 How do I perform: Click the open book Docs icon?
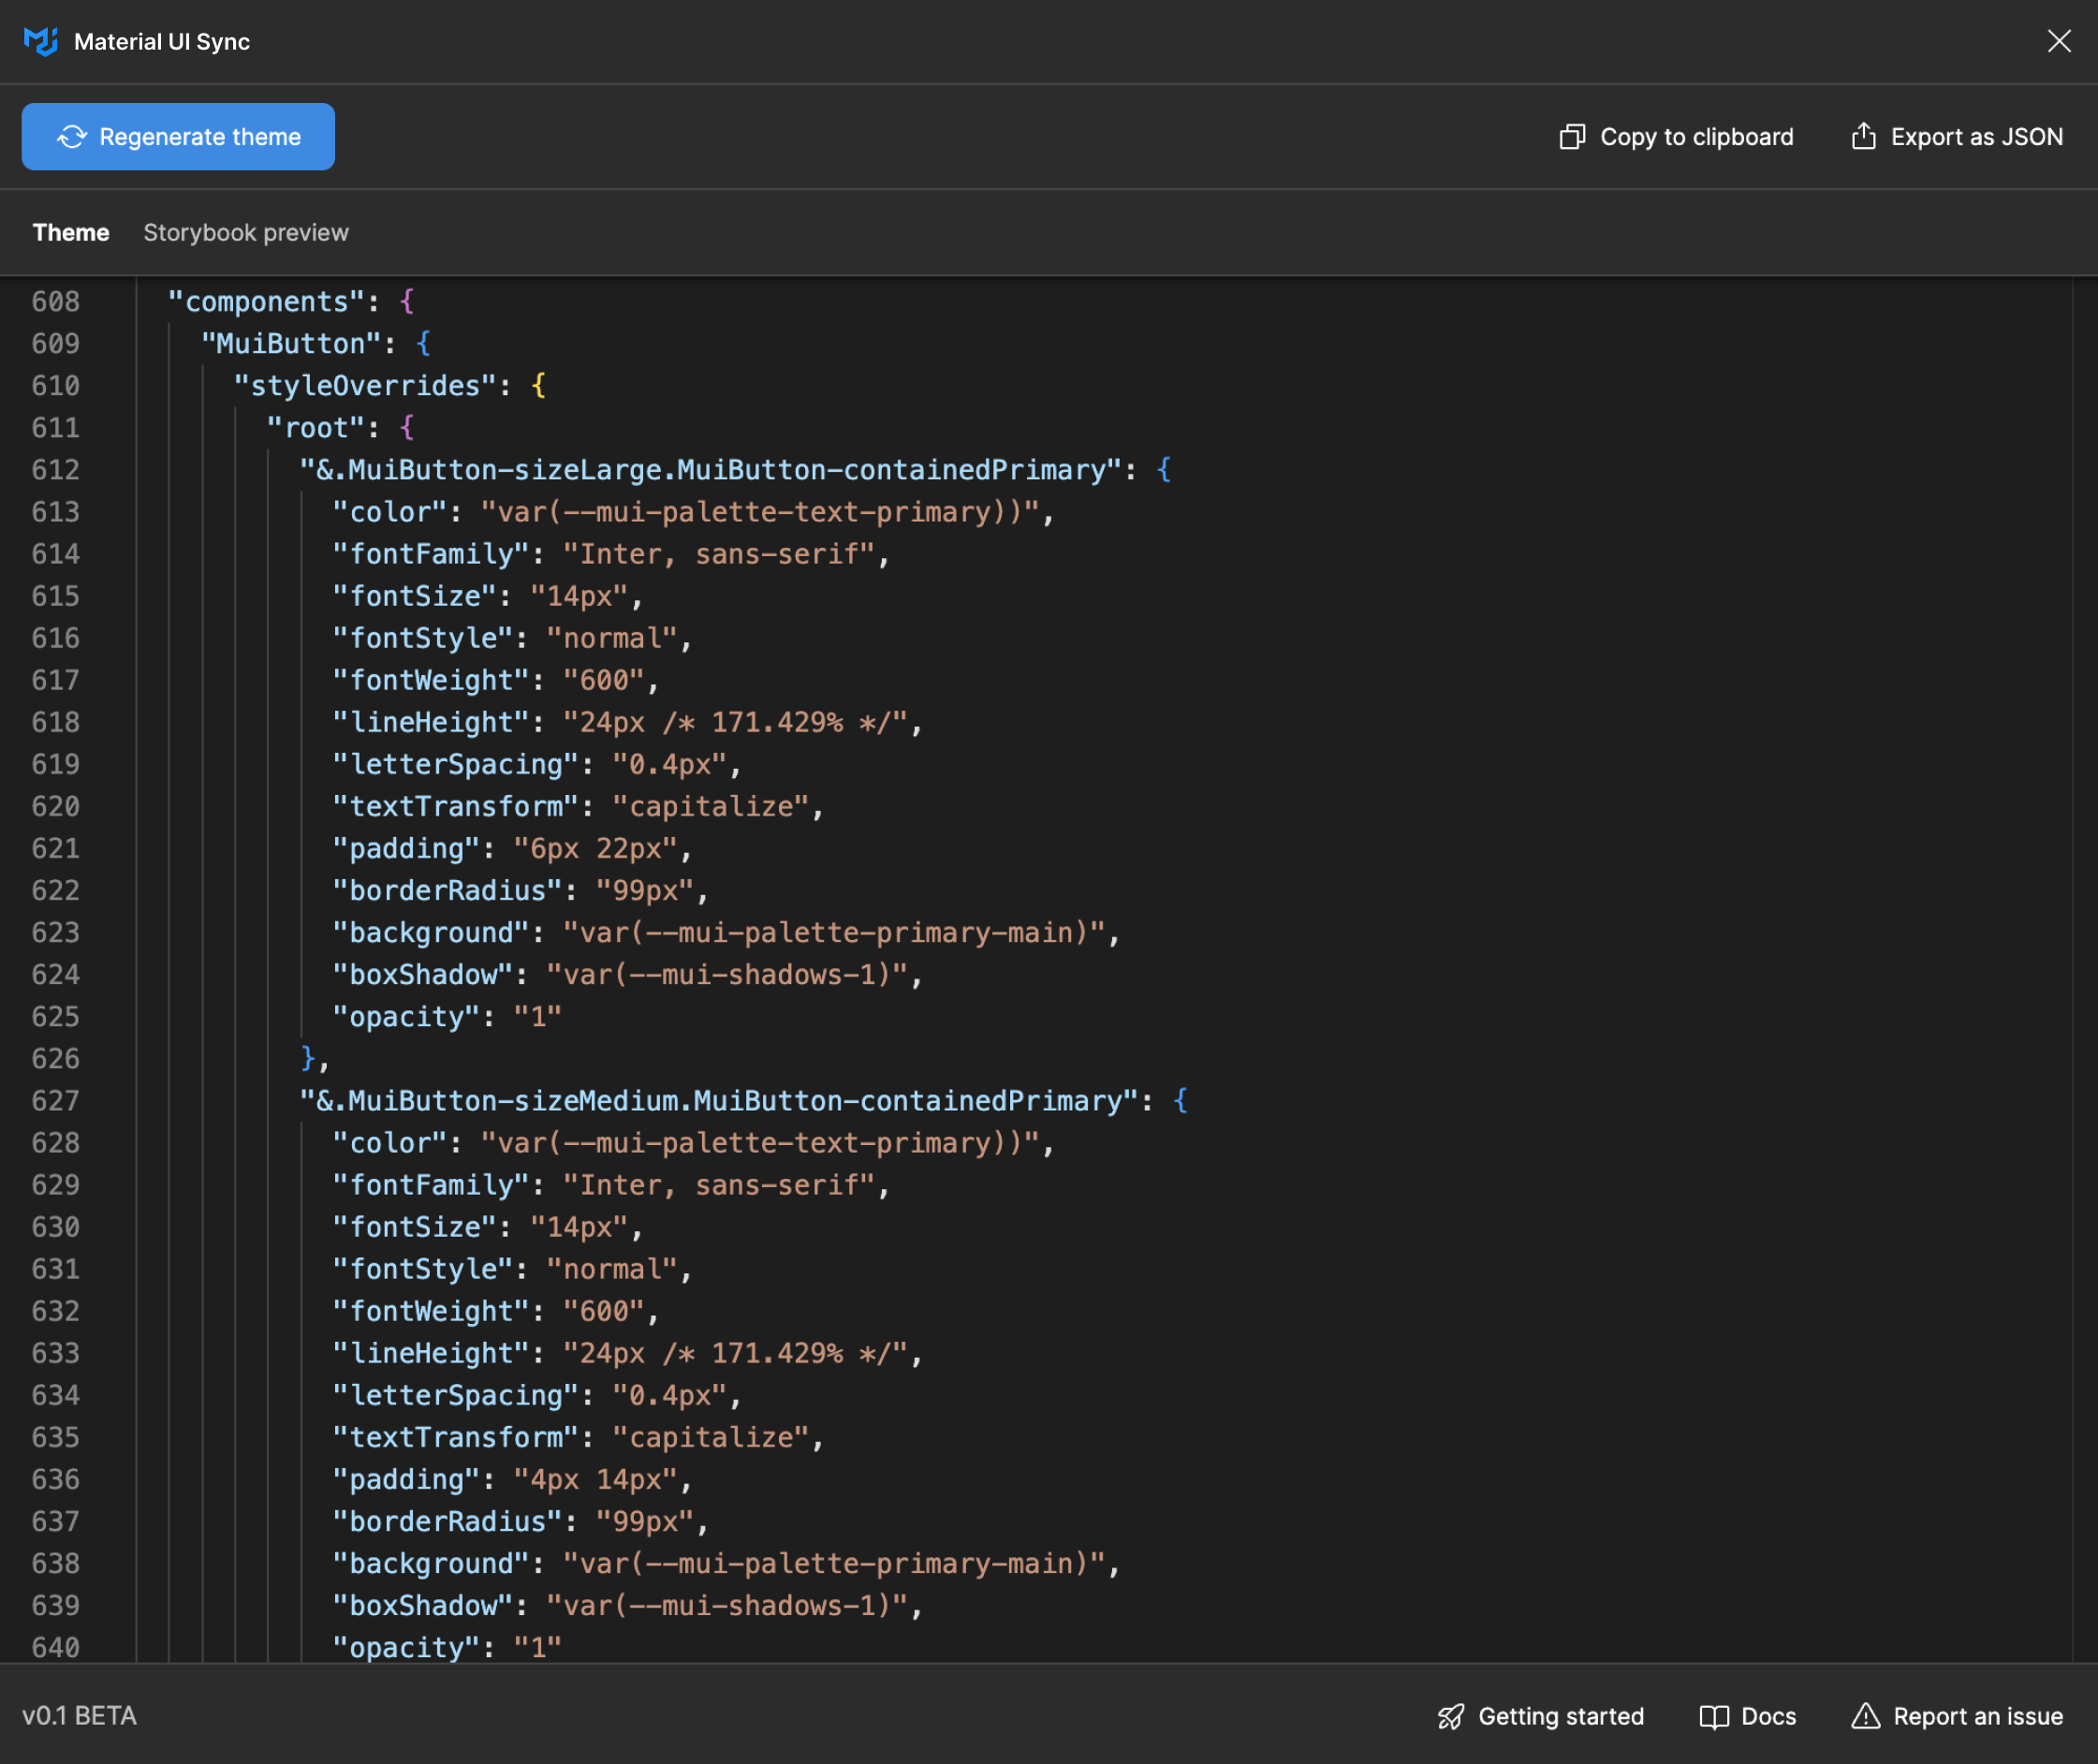(x=1713, y=1716)
